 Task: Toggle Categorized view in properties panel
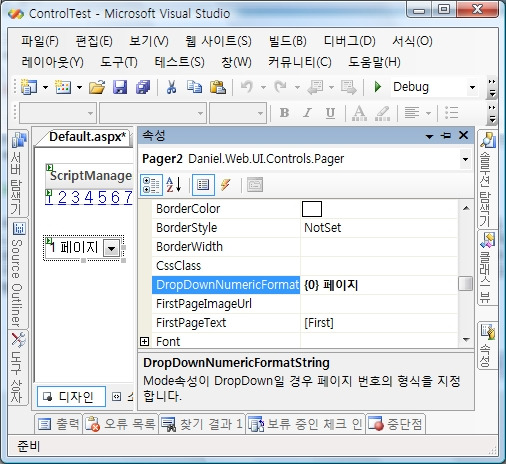click(x=151, y=185)
